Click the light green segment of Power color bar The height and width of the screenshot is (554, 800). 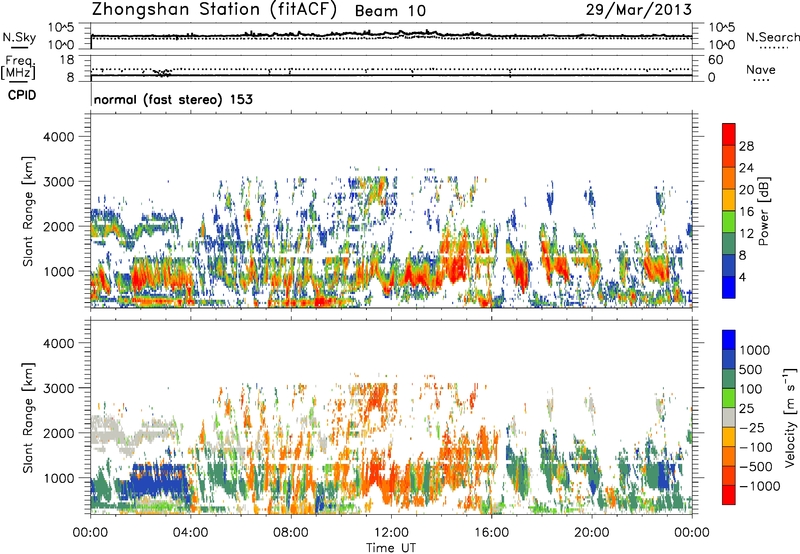point(729,222)
